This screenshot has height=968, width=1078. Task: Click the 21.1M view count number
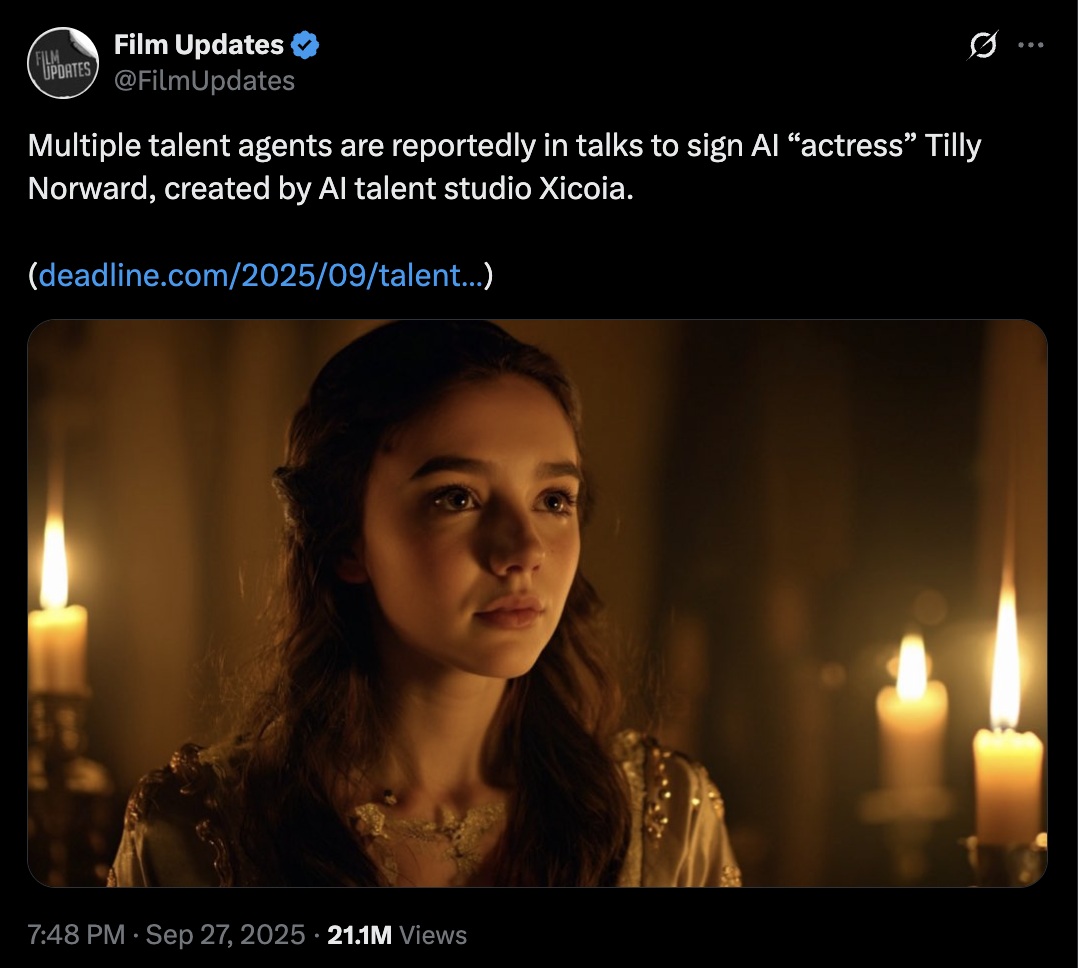point(359,935)
